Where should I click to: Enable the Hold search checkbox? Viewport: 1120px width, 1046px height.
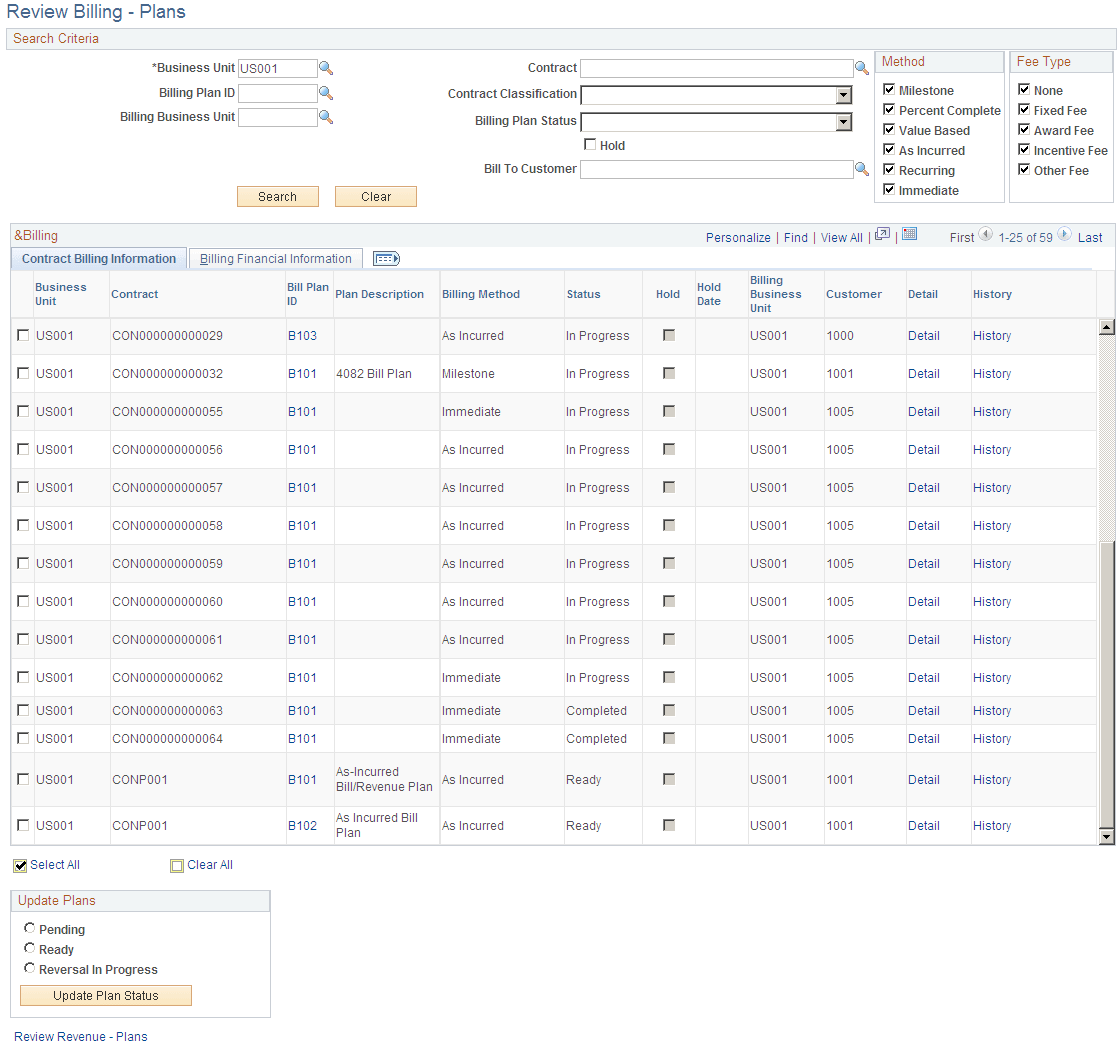[590, 144]
